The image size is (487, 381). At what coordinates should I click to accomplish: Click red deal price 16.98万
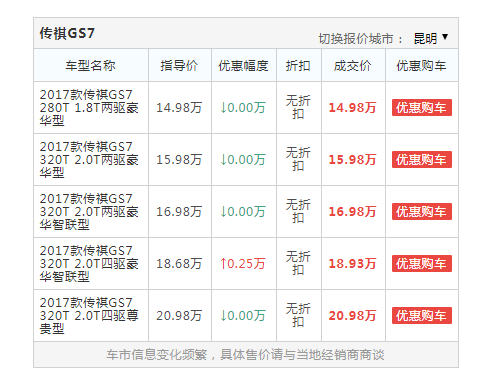[352, 211]
